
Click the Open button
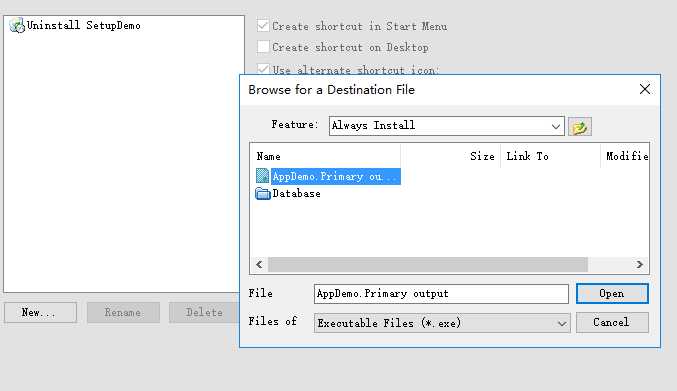pyautogui.click(x=612, y=293)
